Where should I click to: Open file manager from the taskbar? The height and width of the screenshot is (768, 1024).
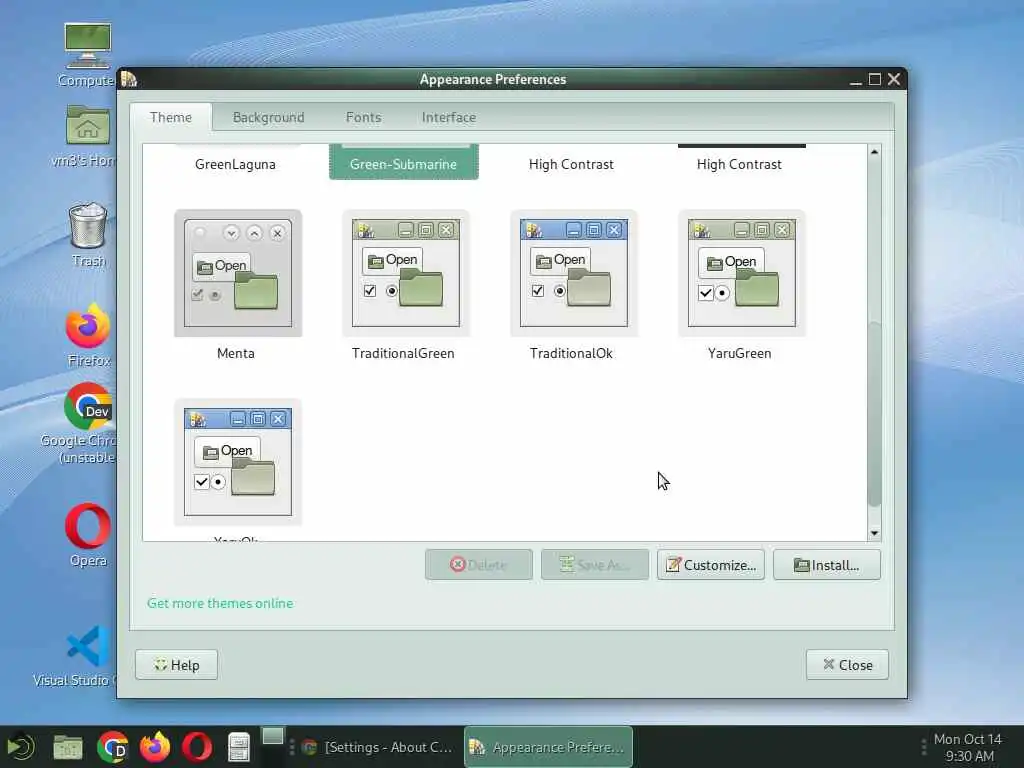(x=68, y=747)
